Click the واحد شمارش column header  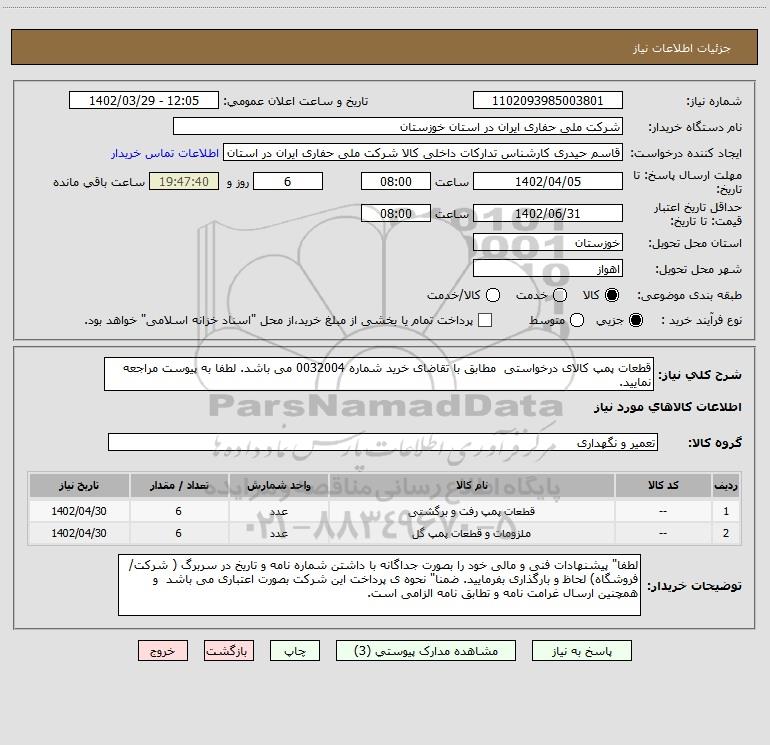278,485
